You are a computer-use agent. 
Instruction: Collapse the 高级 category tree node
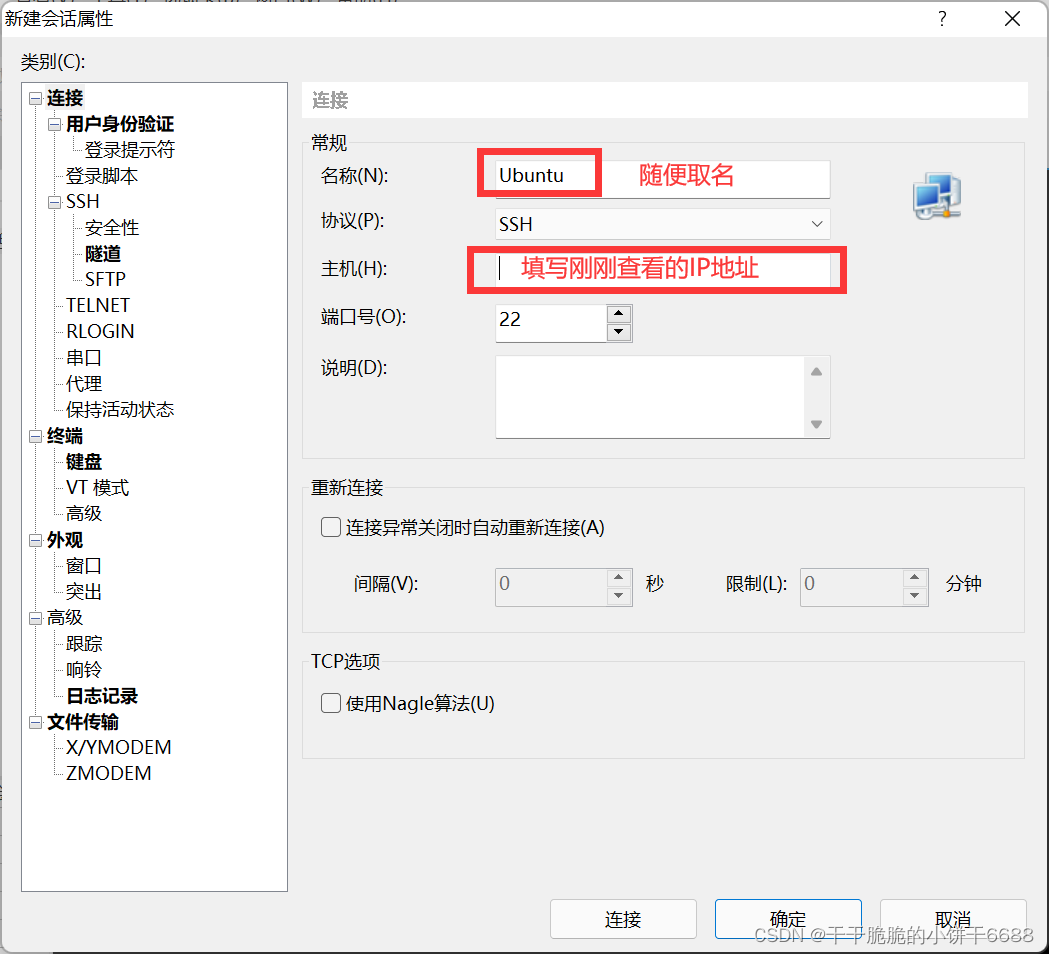click(x=35, y=618)
